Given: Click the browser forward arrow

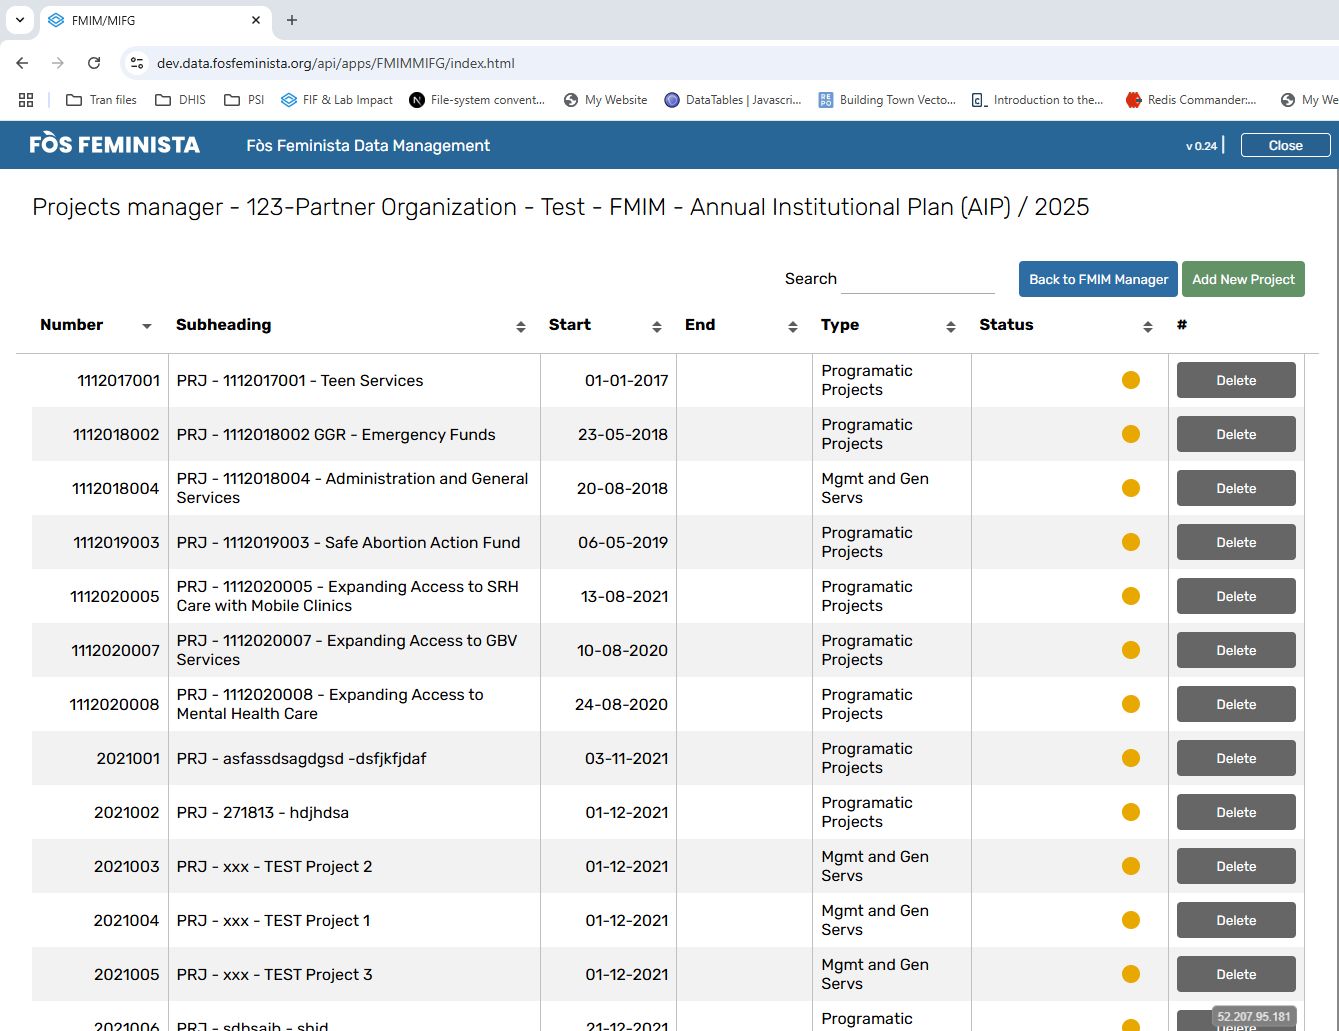Looking at the screenshot, I should 58,63.
